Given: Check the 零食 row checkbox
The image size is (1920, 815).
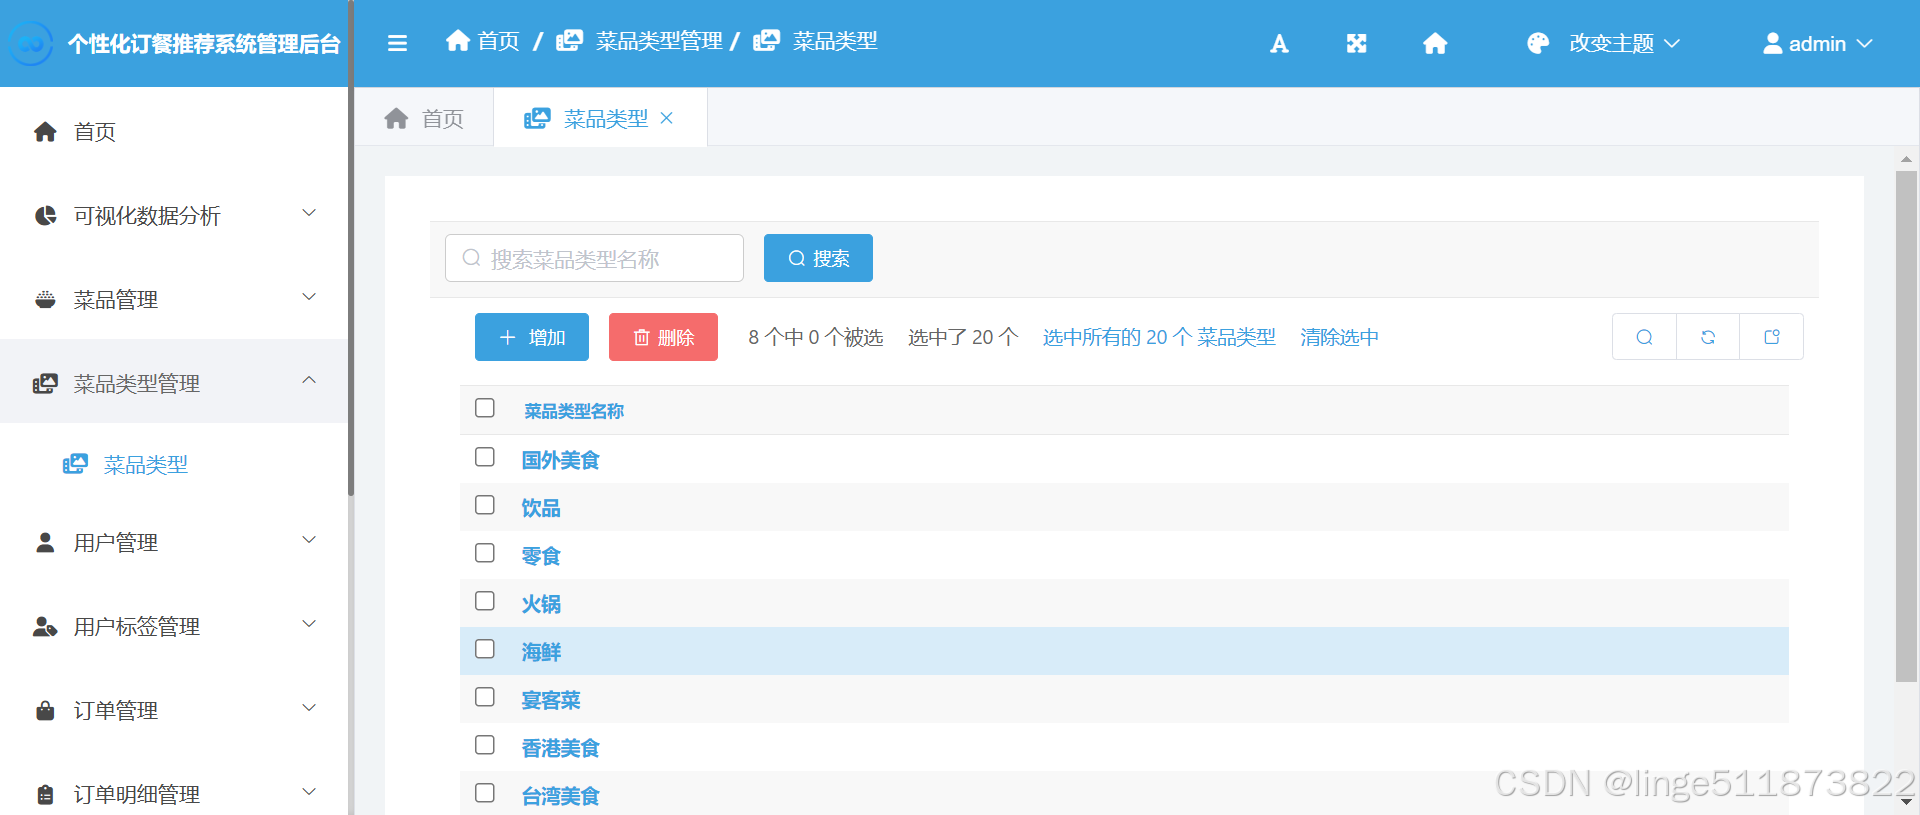Looking at the screenshot, I should 485,553.
